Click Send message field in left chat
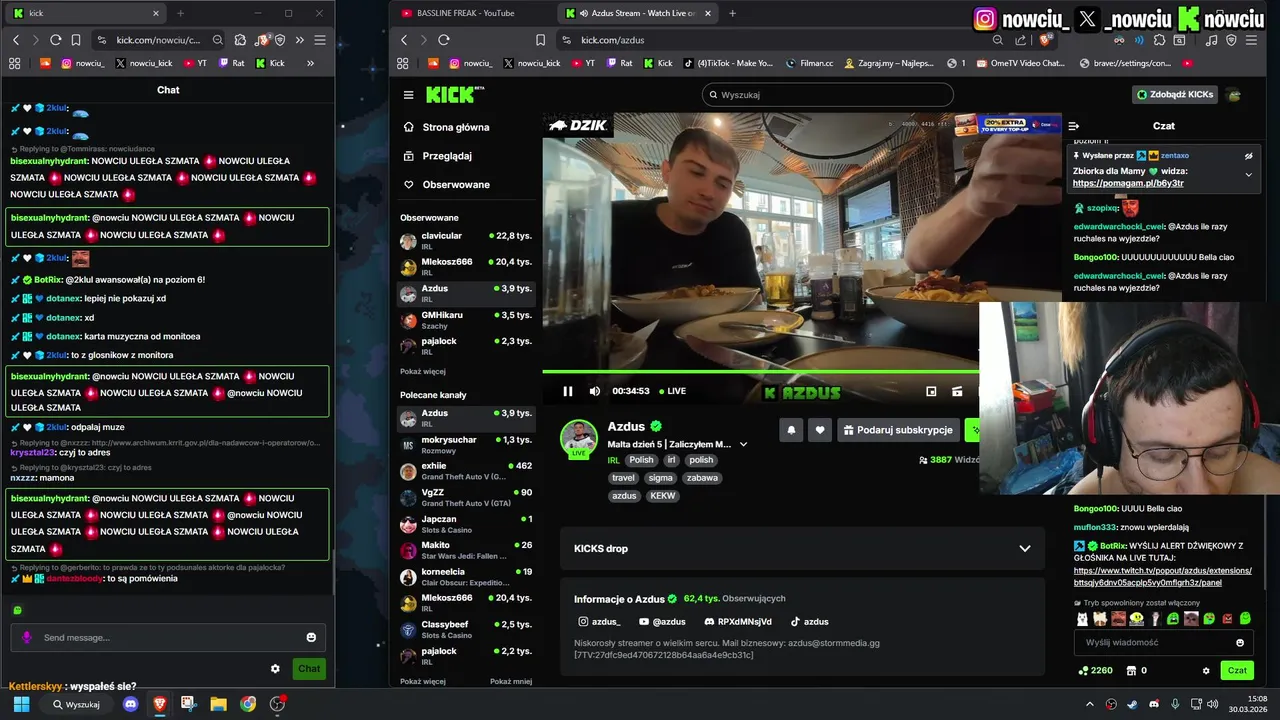1280x720 pixels. tap(168, 637)
